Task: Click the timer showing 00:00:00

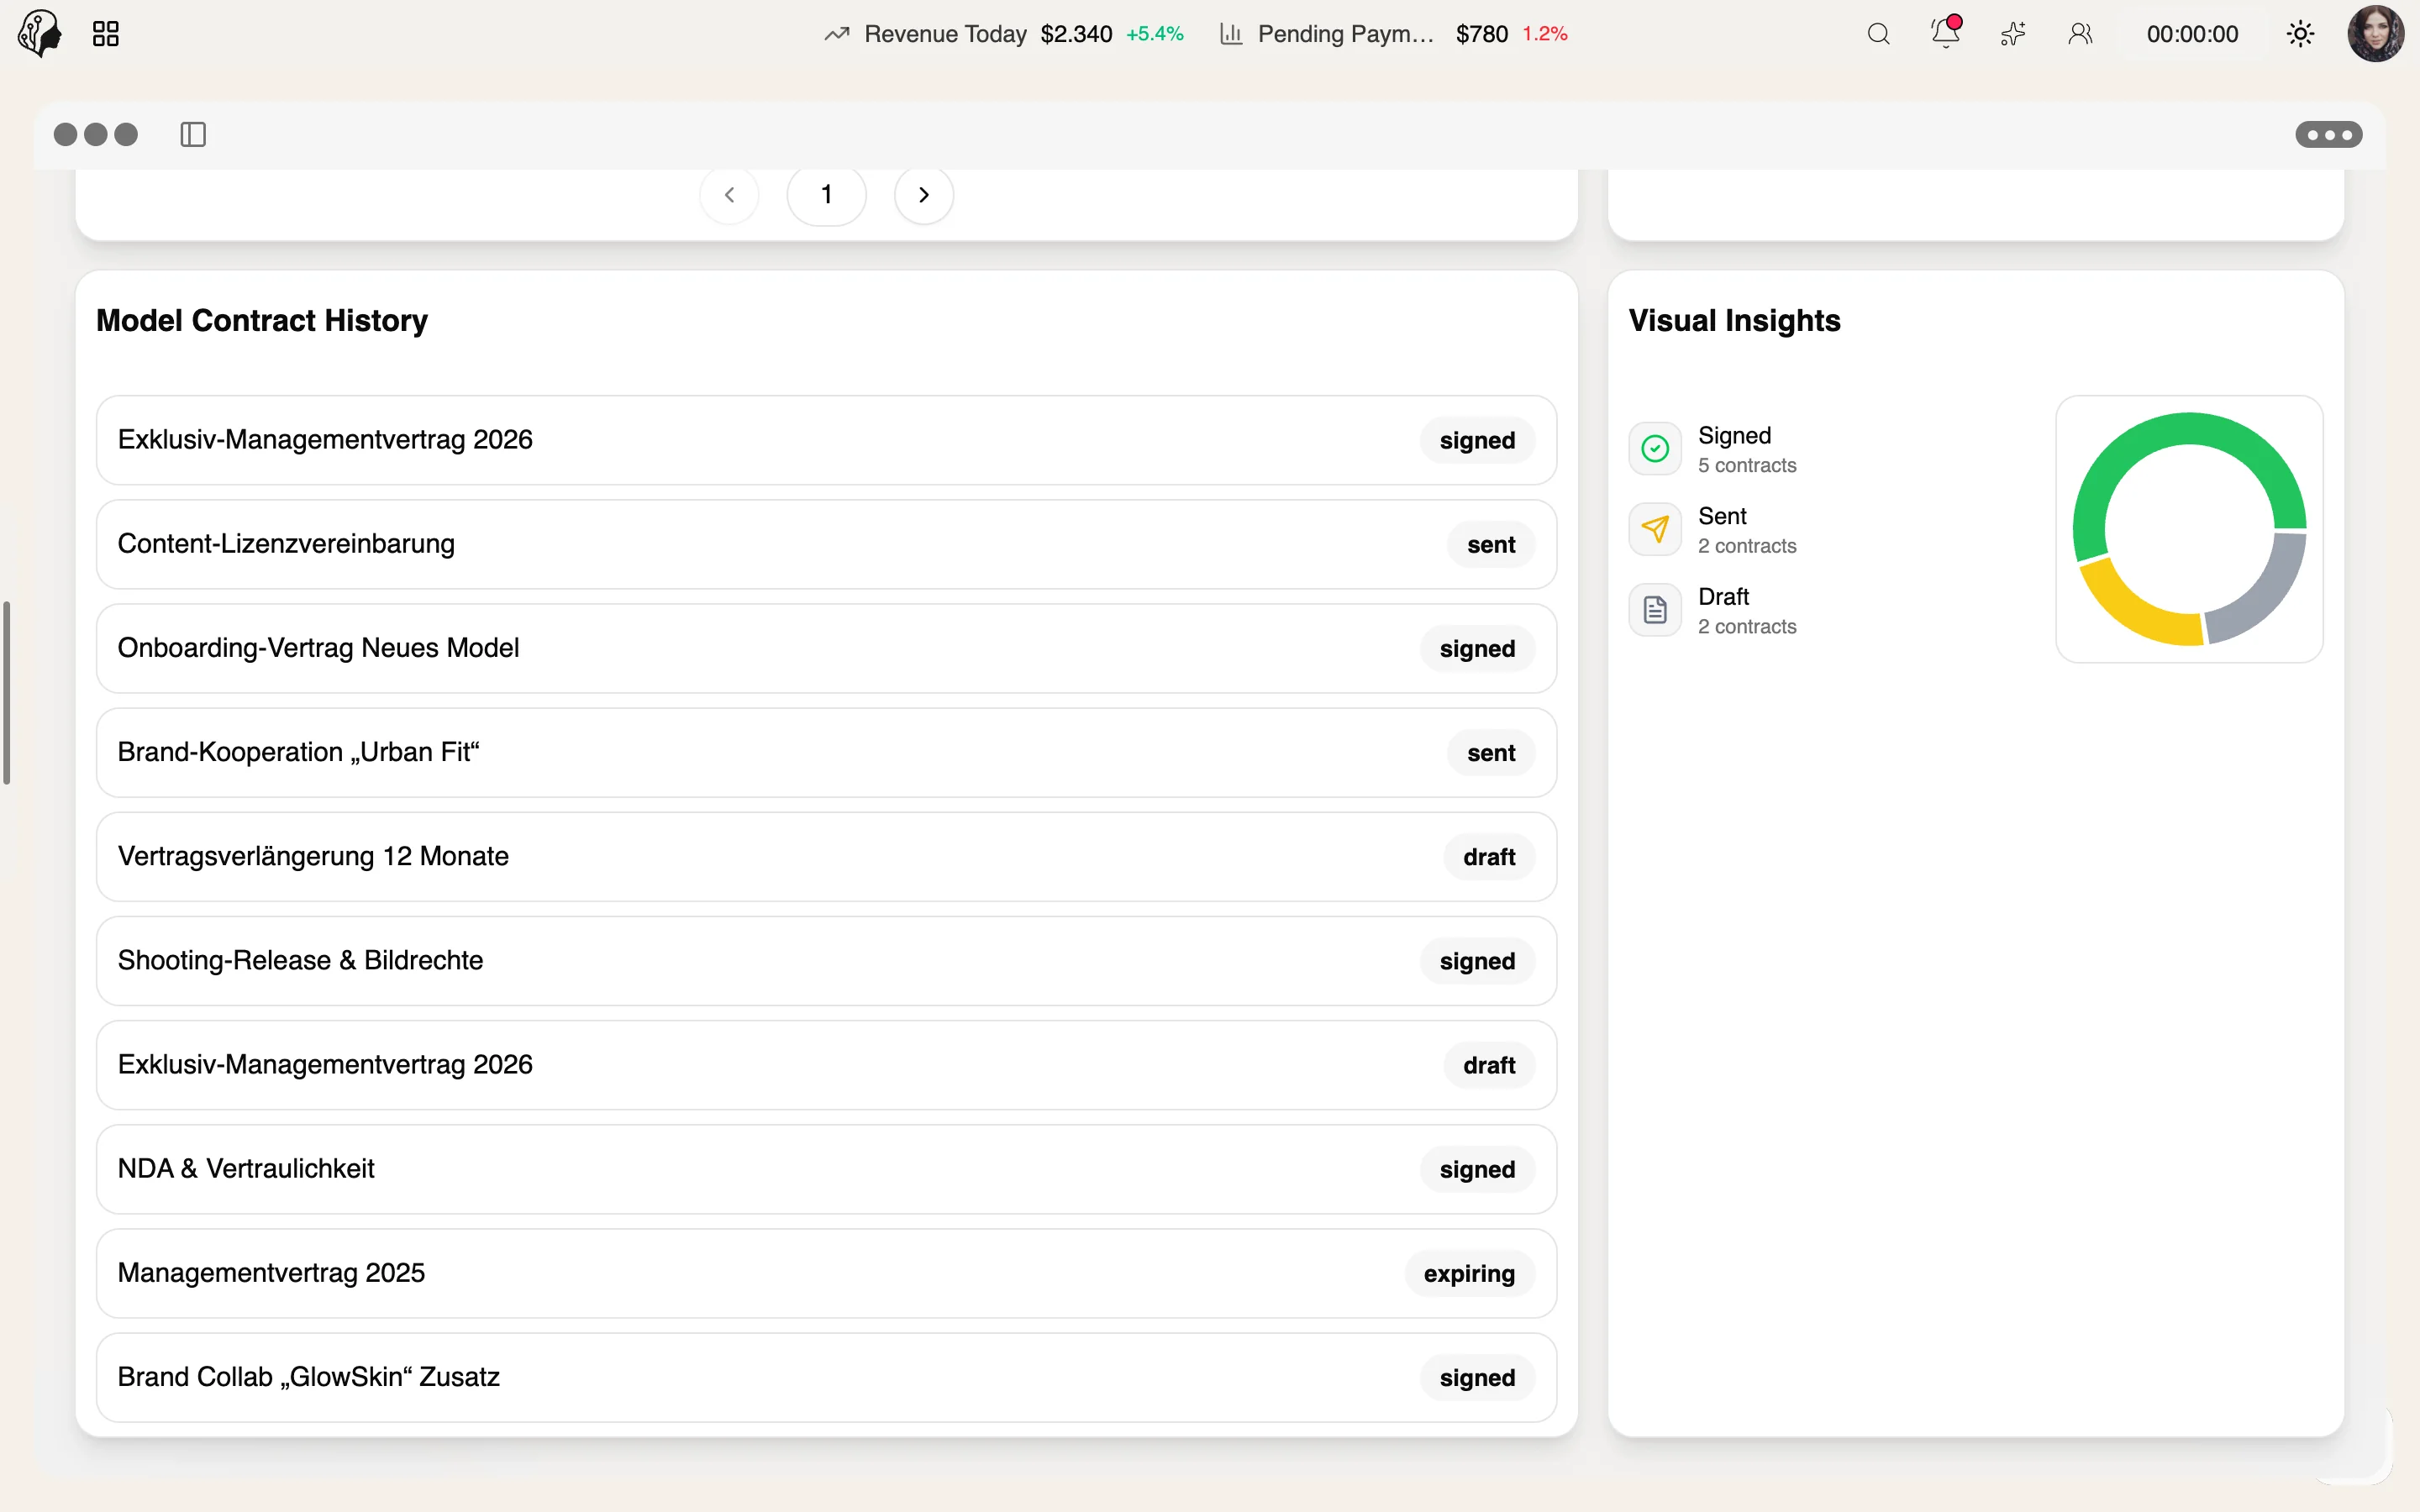Action: tap(2192, 34)
